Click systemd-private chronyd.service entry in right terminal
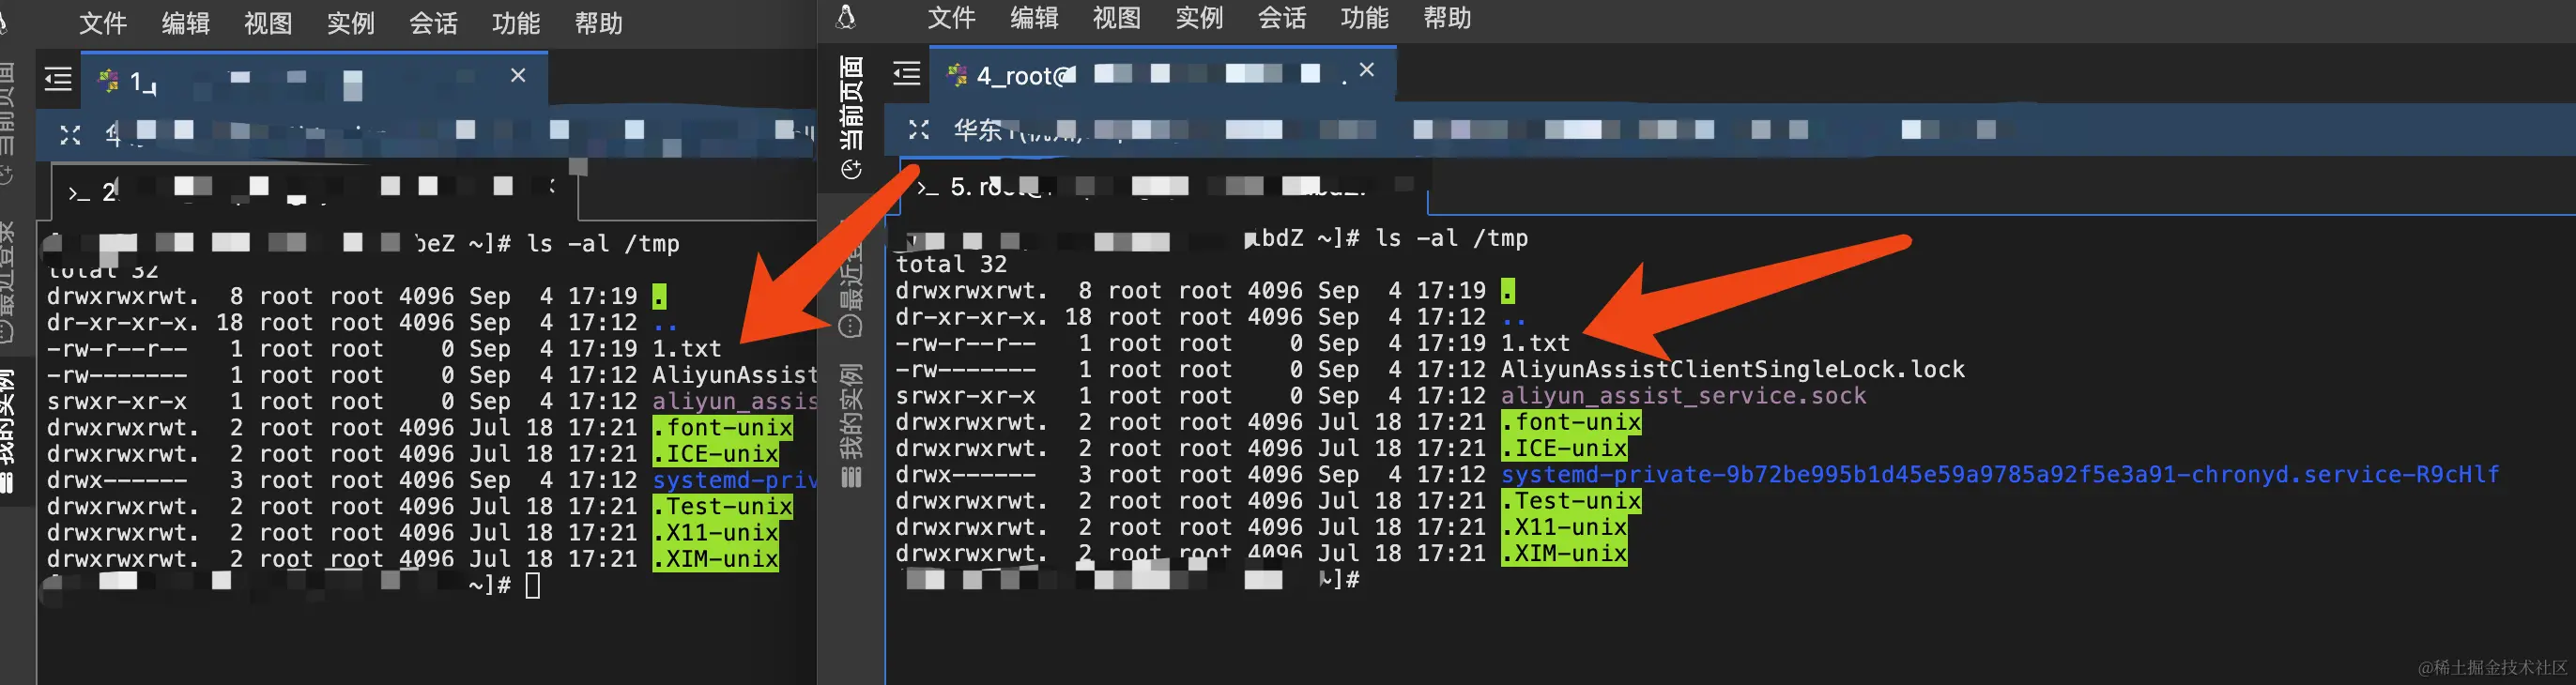The width and height of the screenshot is (2576, 685). (x=2000, y=474)
